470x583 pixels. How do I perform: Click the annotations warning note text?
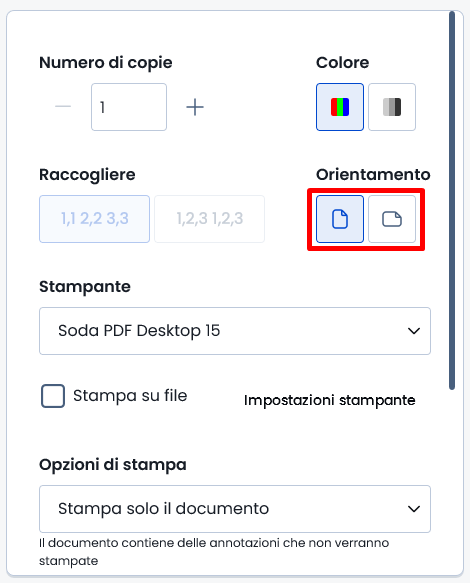[214, 552]
